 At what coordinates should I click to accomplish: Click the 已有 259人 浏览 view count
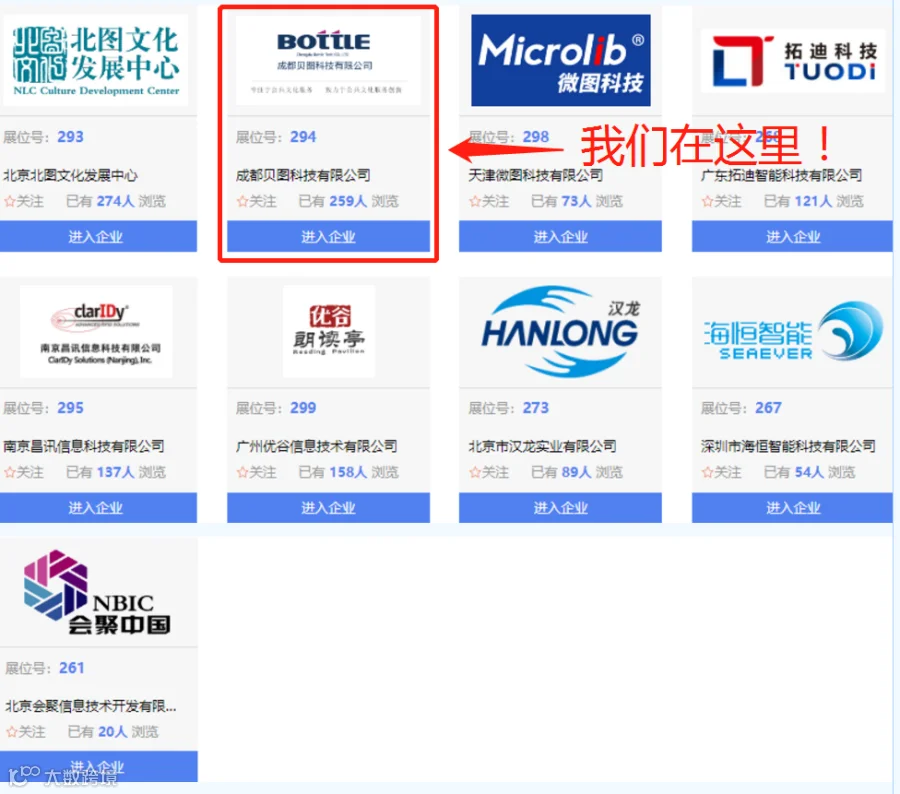pyautogui.click(x=348, y=202)
